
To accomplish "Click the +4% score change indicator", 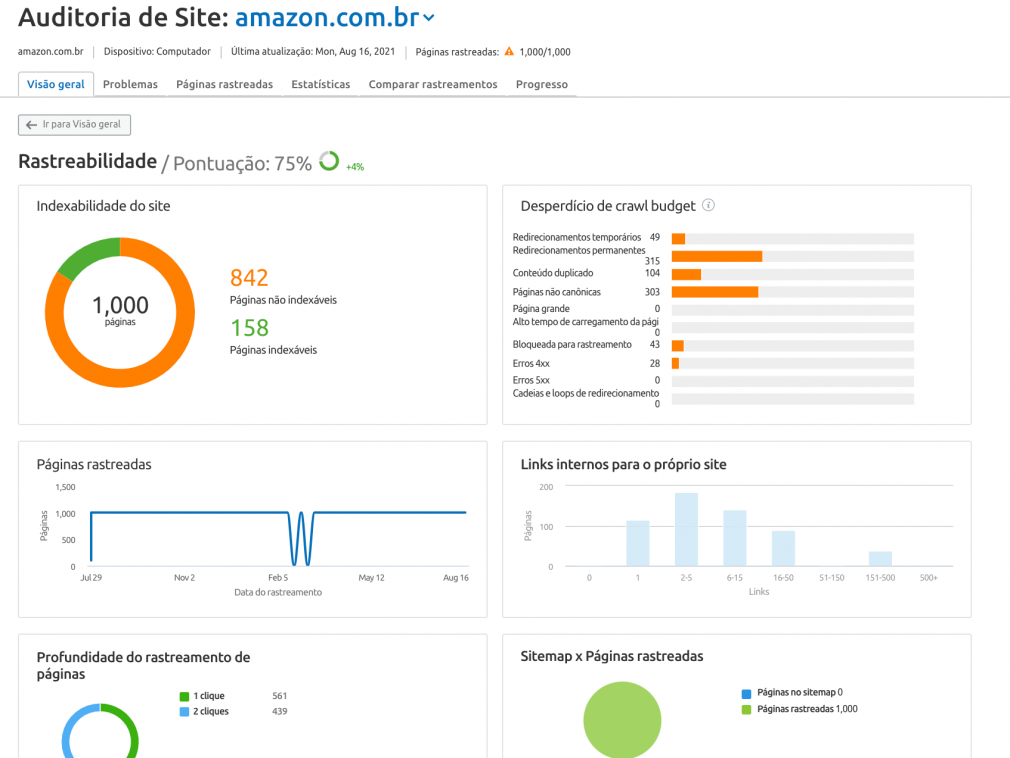I will point(355,167).
